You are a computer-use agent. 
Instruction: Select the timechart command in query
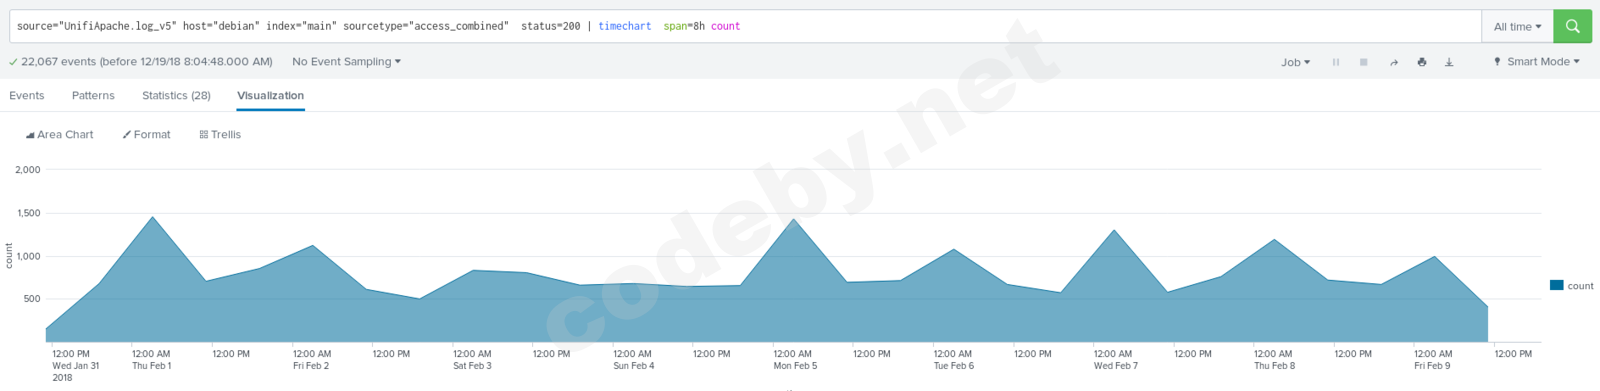pos(624,27)
